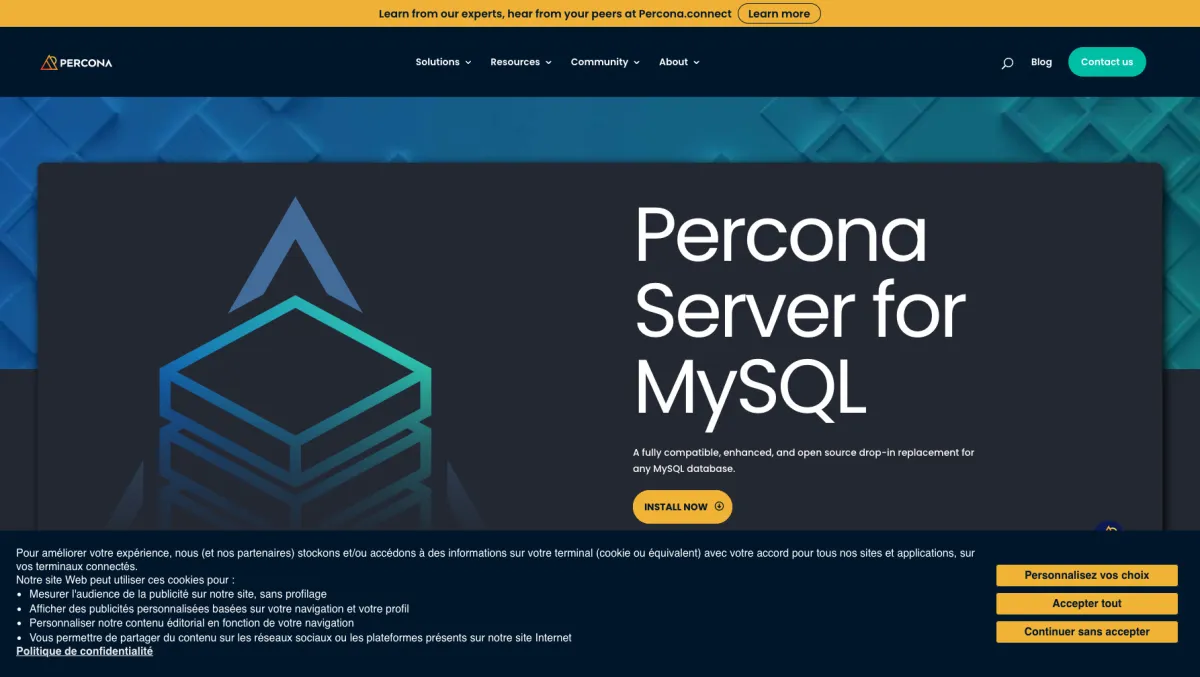Click the Contact us button
This screenshot has height=677, width=1200.
(x=1107, y=62)
